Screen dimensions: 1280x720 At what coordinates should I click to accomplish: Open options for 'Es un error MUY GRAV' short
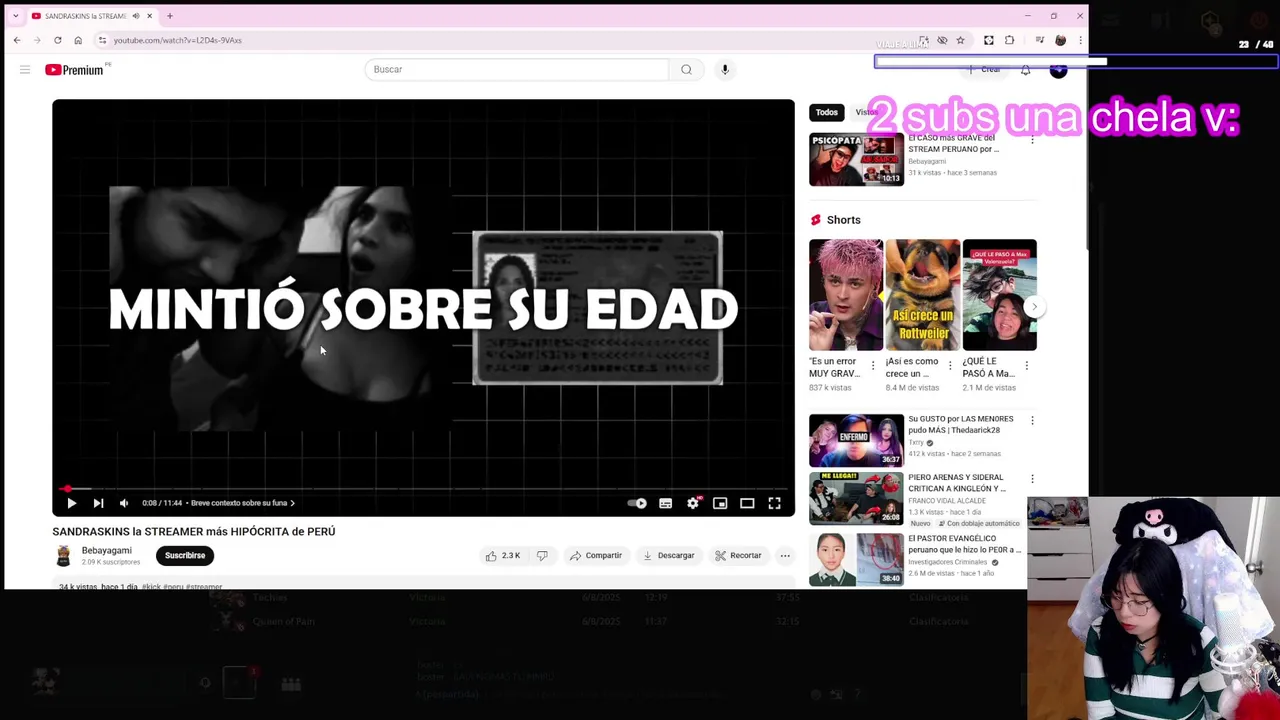click(873, 366)
